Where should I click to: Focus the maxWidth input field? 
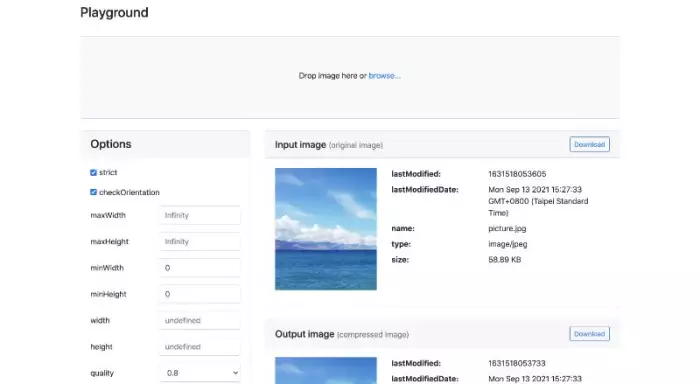(200, 215)
